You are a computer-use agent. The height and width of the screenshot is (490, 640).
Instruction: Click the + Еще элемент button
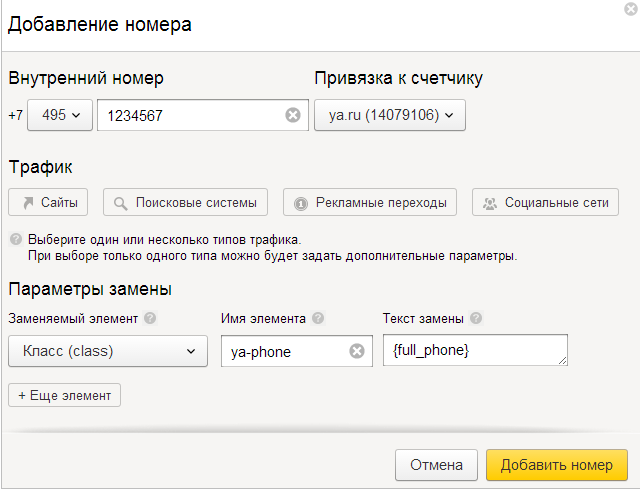coord(64,394)
